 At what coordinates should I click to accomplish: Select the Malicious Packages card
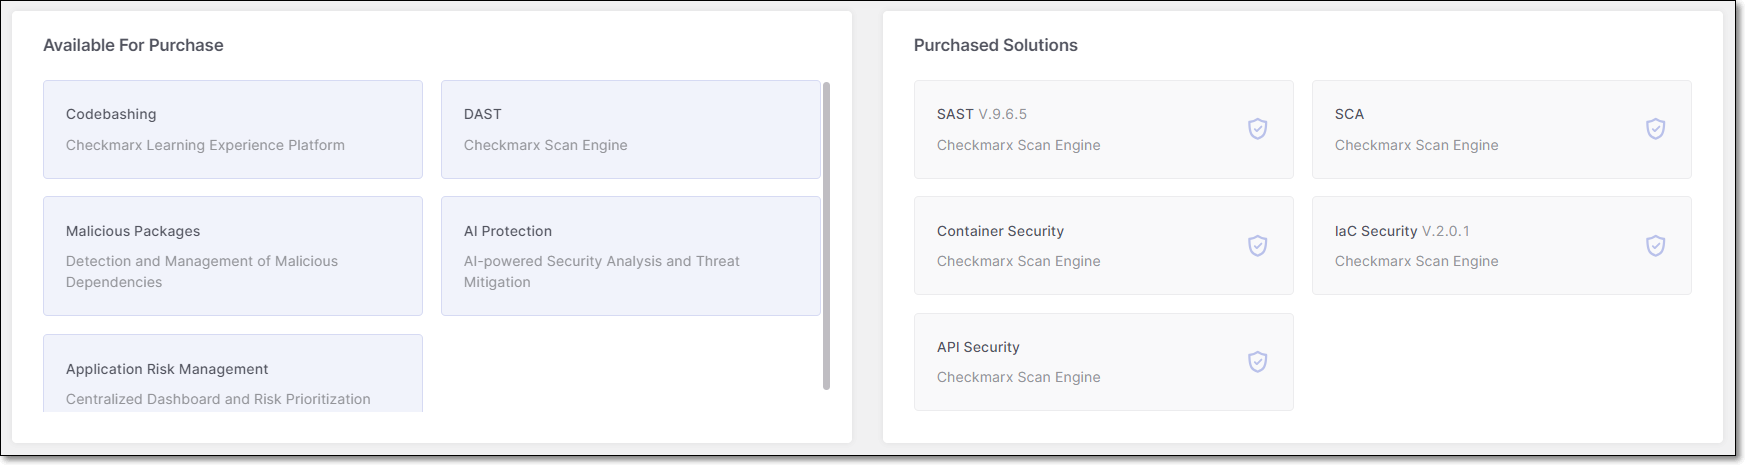point(233,256)
